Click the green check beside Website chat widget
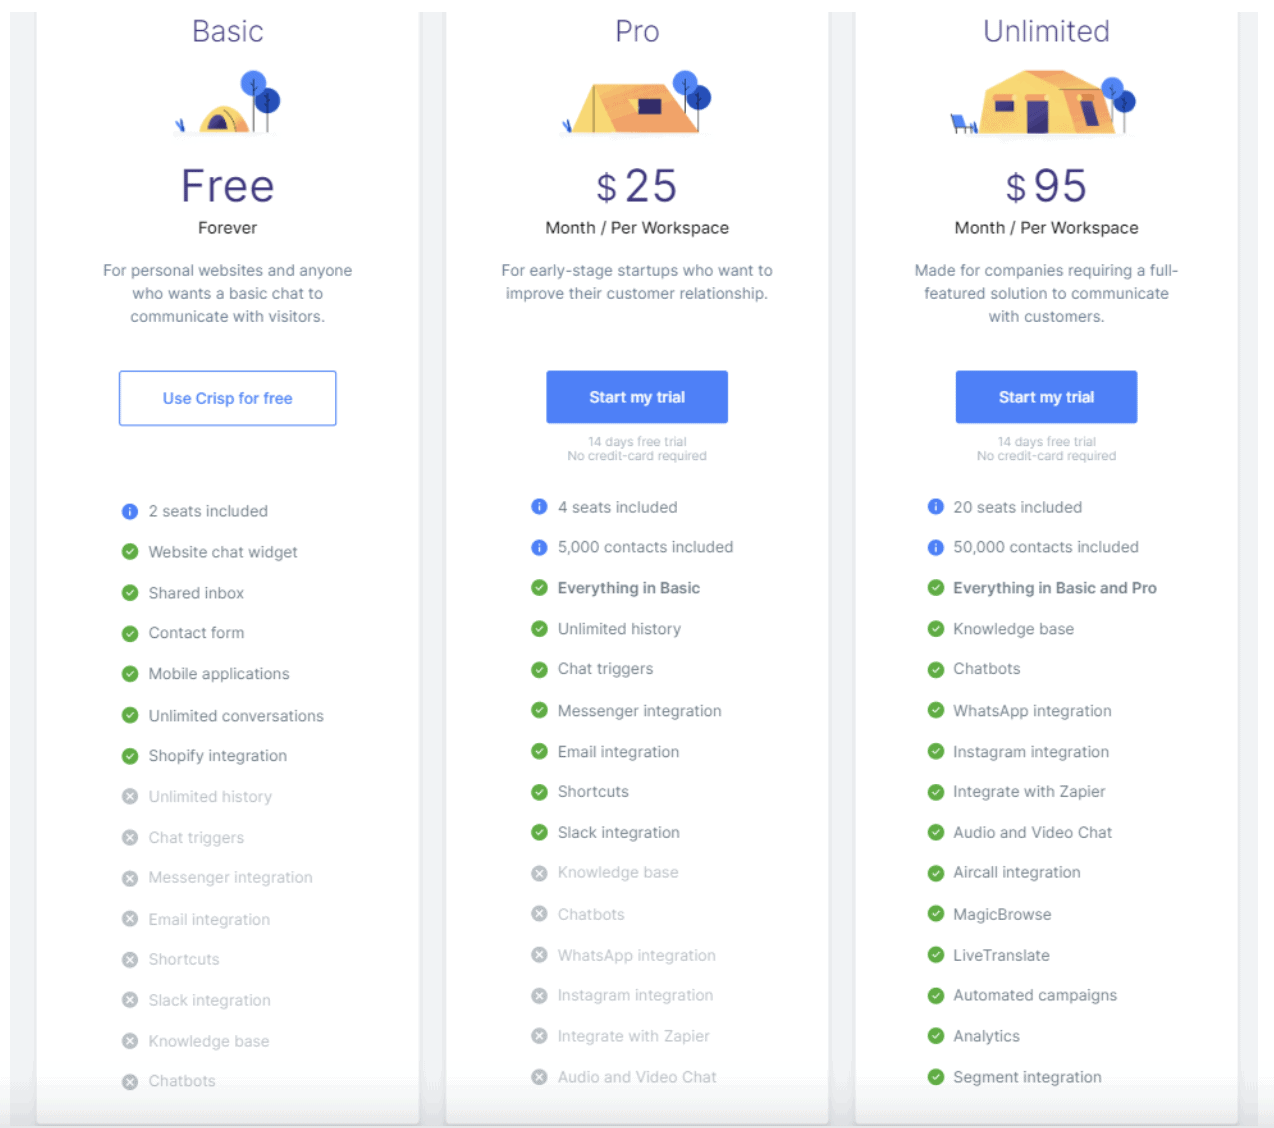 point(130,552)
